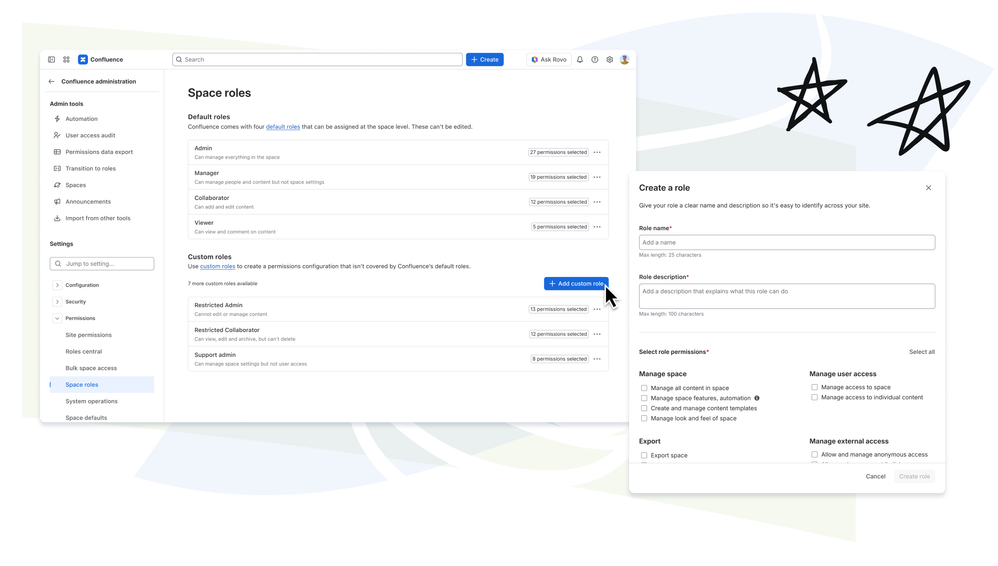The width and height of the screenshot is (998, 566).
Task: Open Site permissions
Action: [88, 335]
